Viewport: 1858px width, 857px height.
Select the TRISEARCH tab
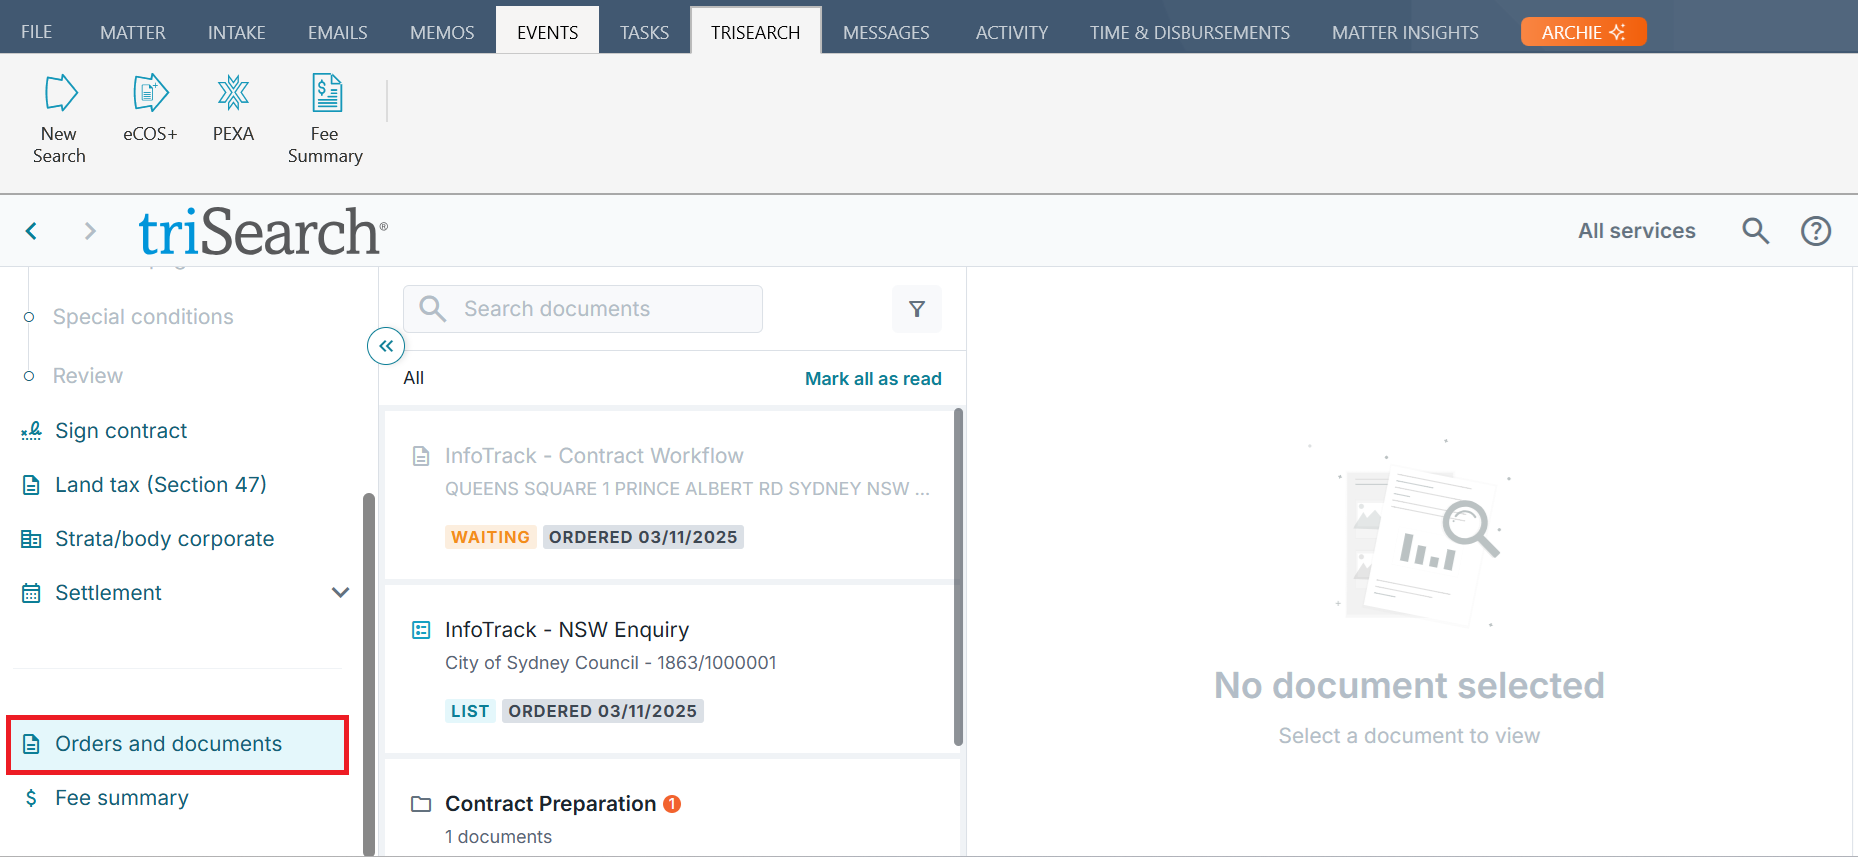click(x=756, y=31)
